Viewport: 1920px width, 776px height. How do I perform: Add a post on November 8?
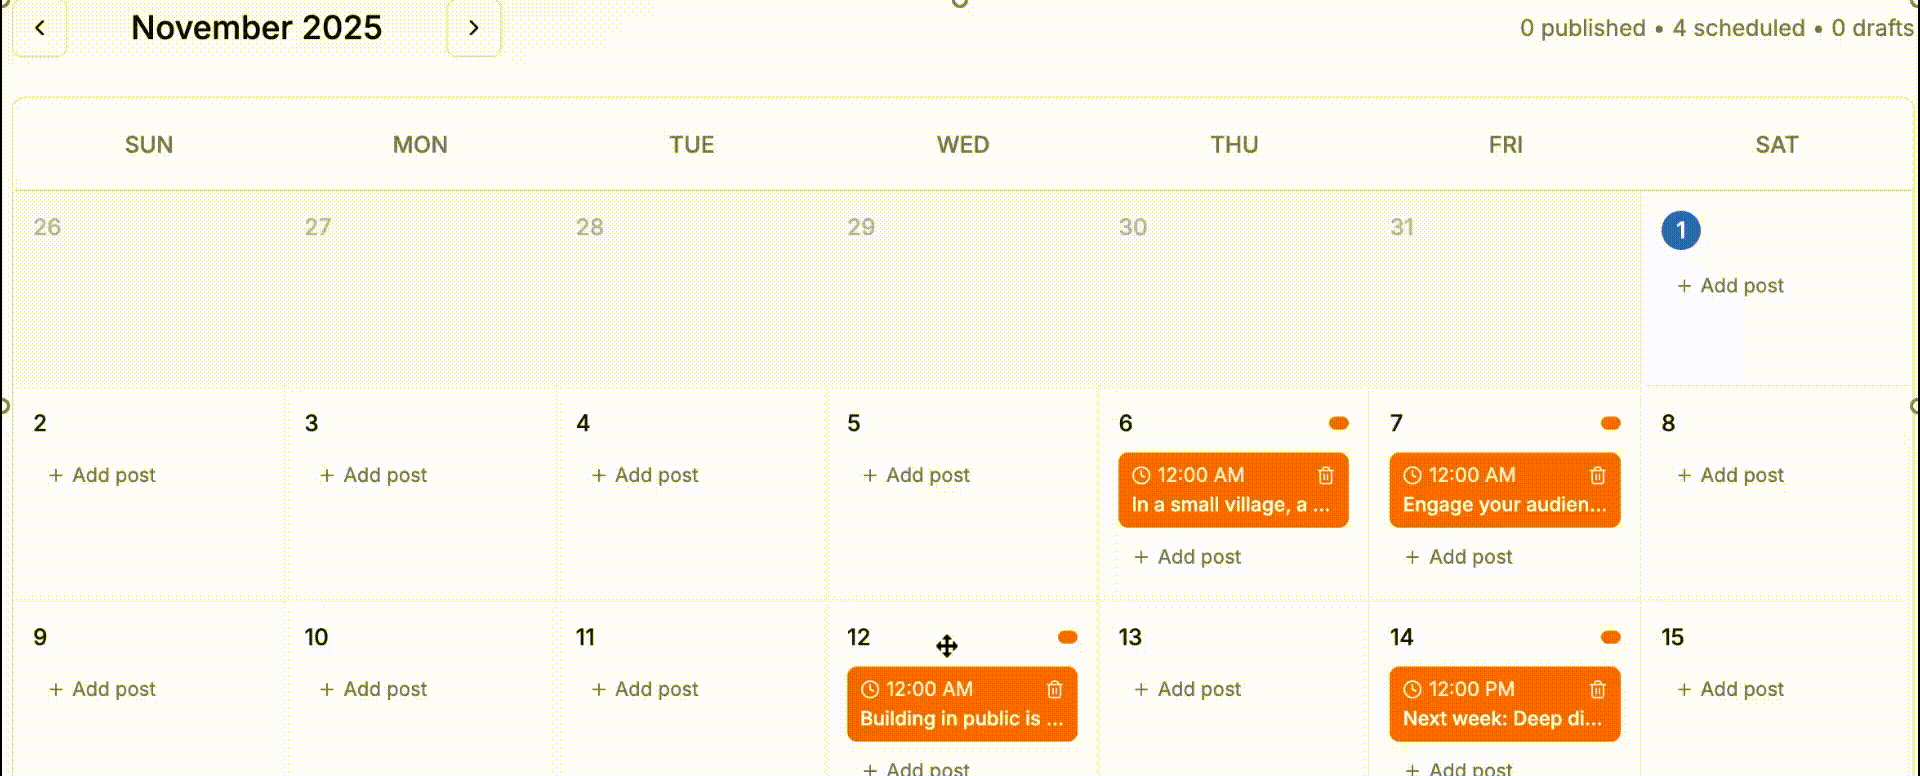pos(1729,475)
